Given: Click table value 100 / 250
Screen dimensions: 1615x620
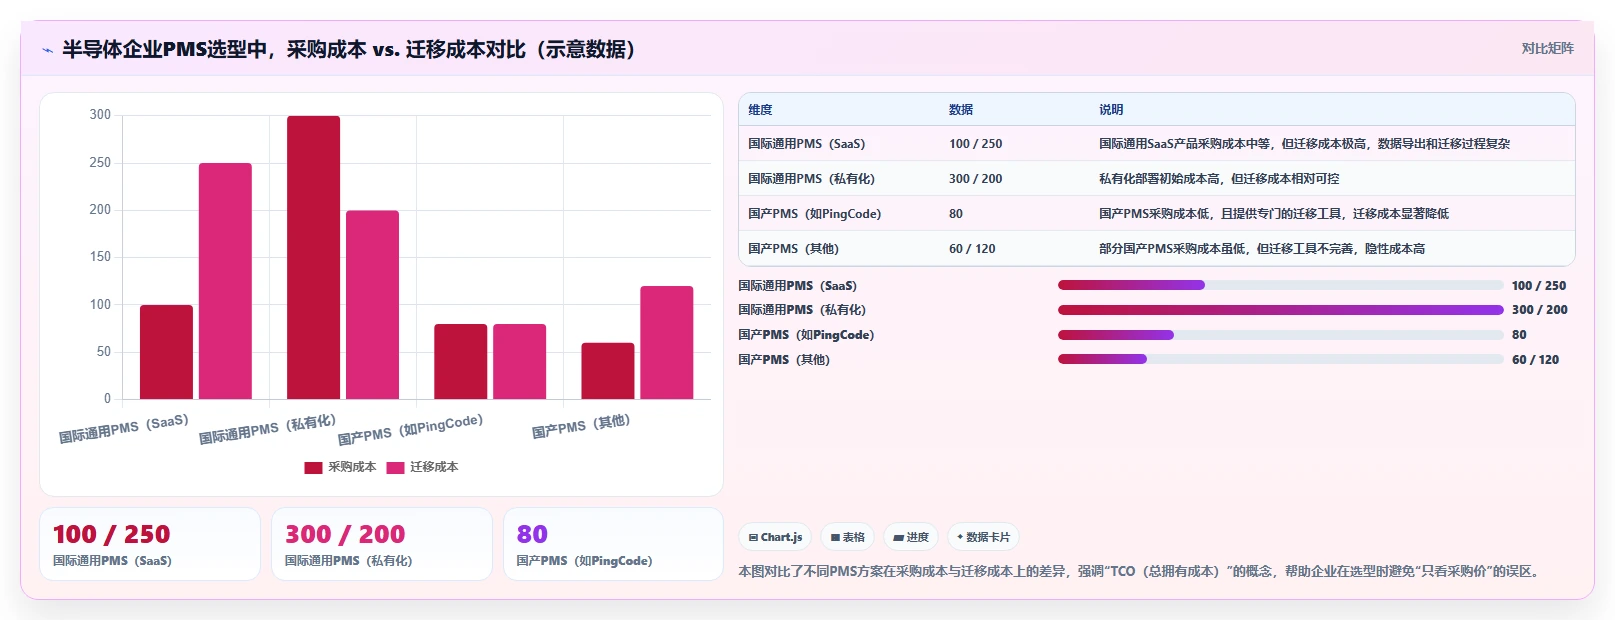Looking at the screenshot, I should 975,143.
